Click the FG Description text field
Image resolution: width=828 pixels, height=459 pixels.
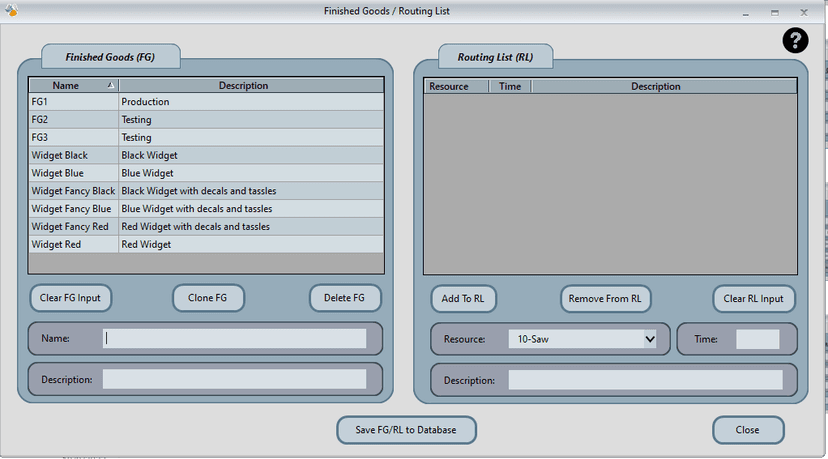point(234,379)
